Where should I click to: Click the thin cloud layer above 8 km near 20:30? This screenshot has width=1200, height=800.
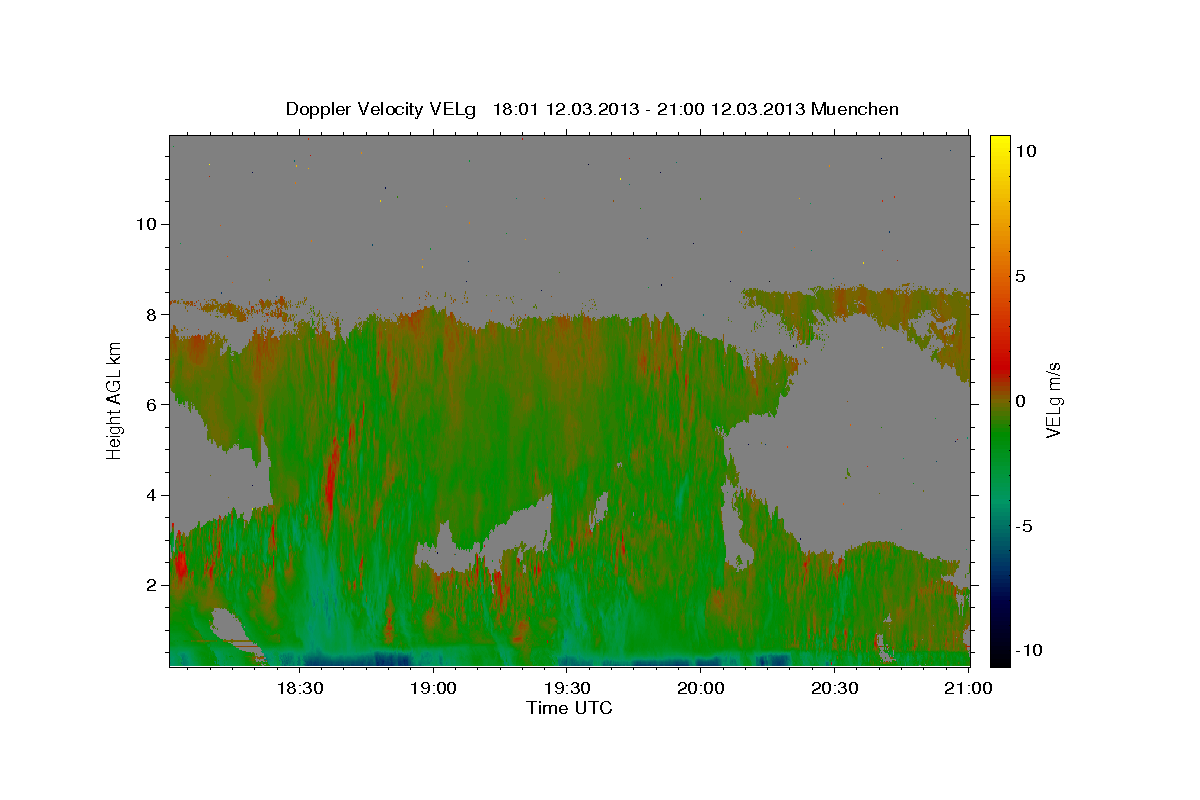pyautogui.click(x=855, y=302)
